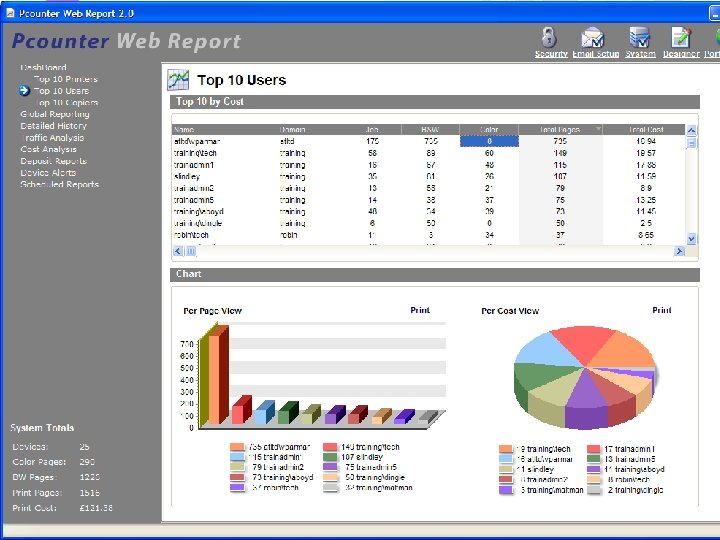Open Global Reporting in the sidebar
The height and width of the screenshot is (540, 720).
pos(55,114)
